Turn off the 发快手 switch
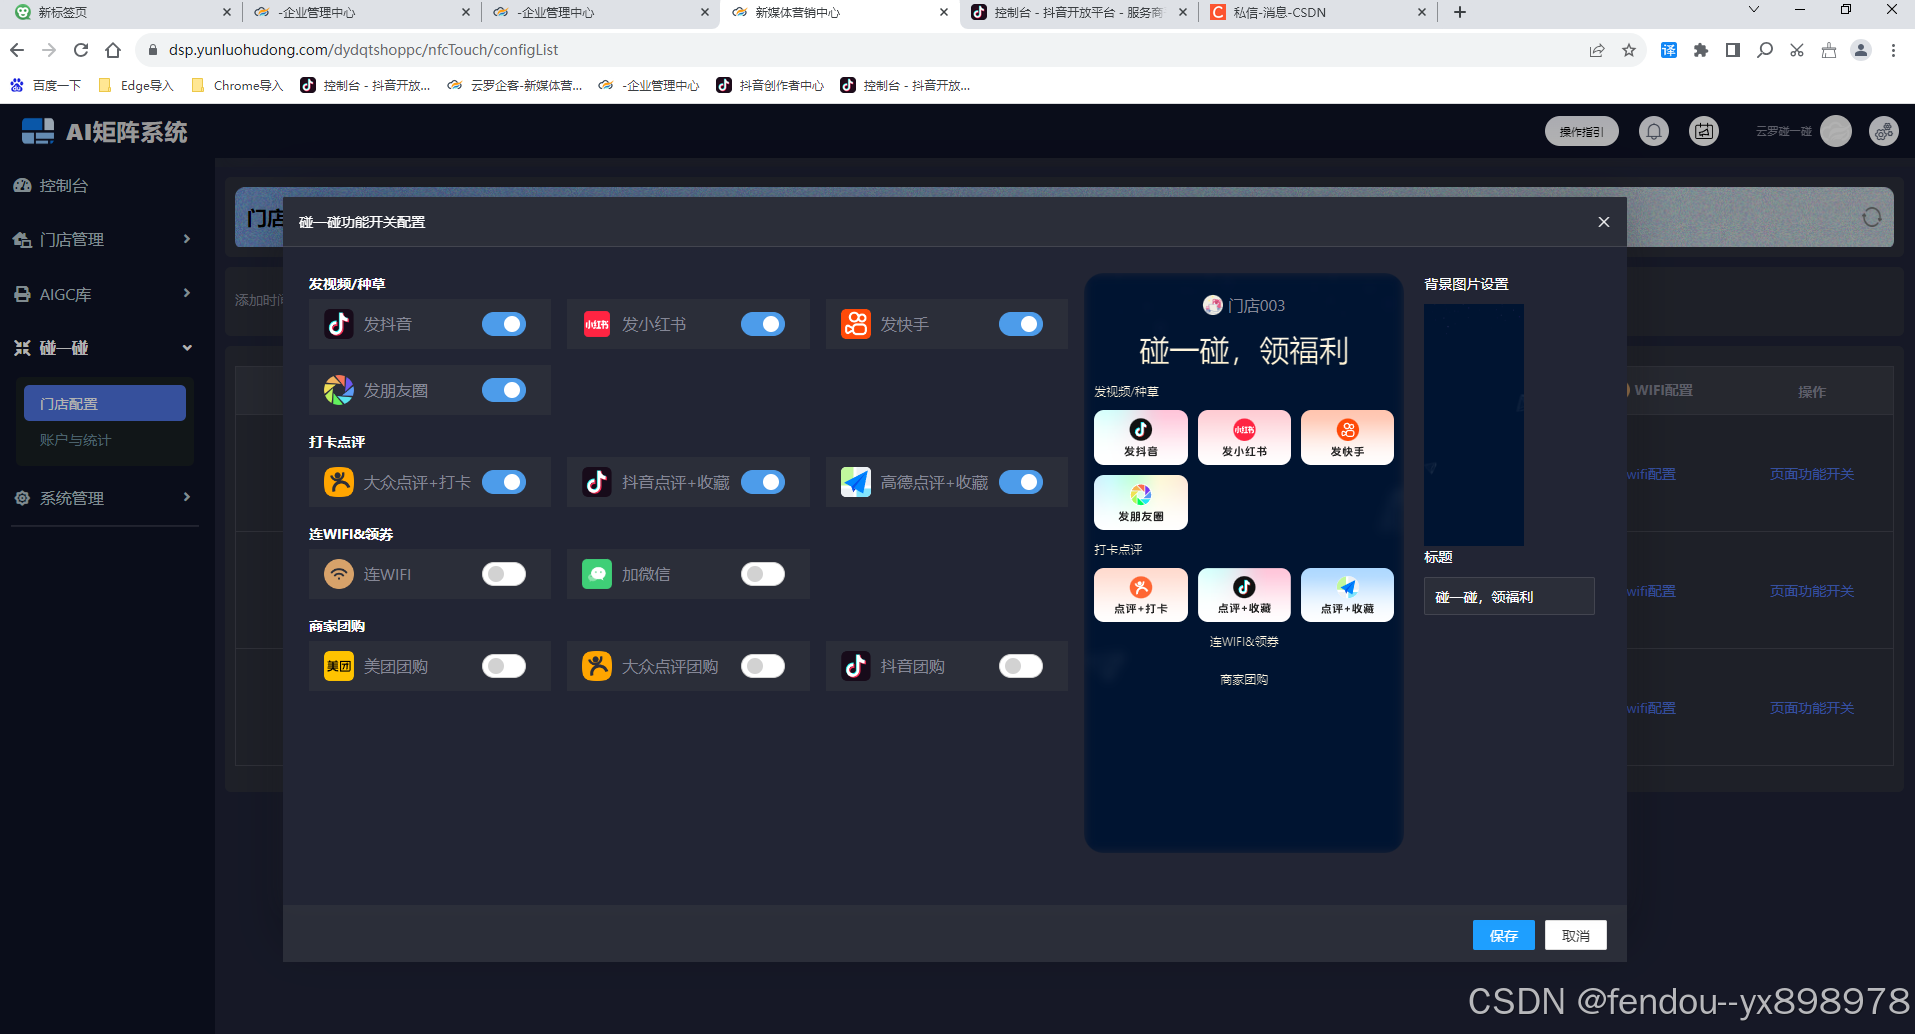The height and width of the screenshot is (1034, 1915). click(x=1021, y=324)
